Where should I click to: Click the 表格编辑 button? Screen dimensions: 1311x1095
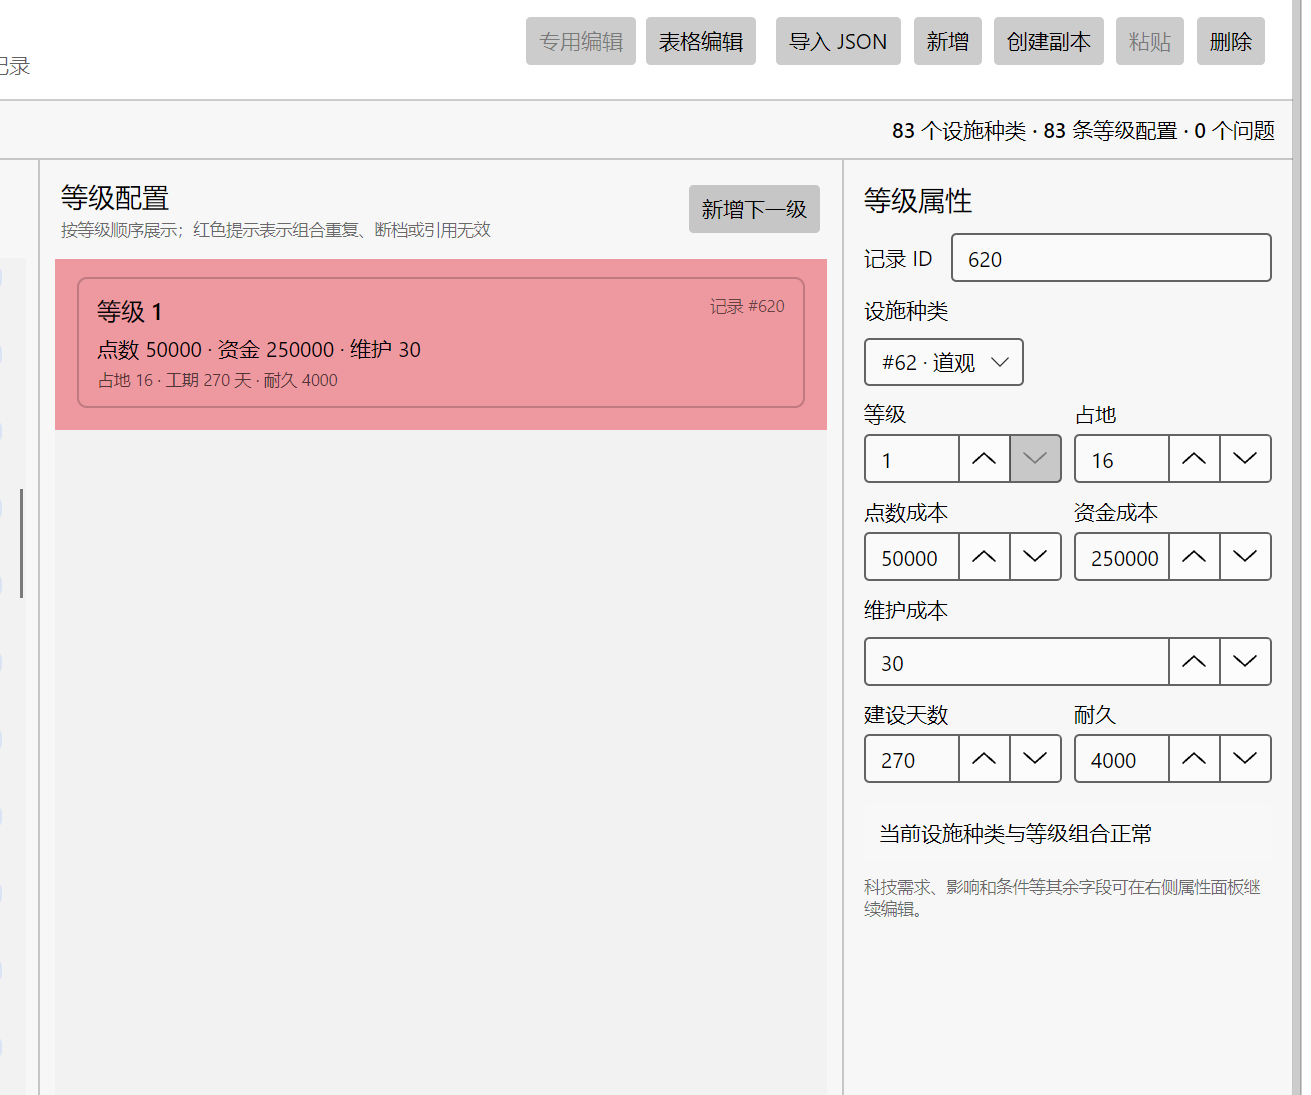701,41
